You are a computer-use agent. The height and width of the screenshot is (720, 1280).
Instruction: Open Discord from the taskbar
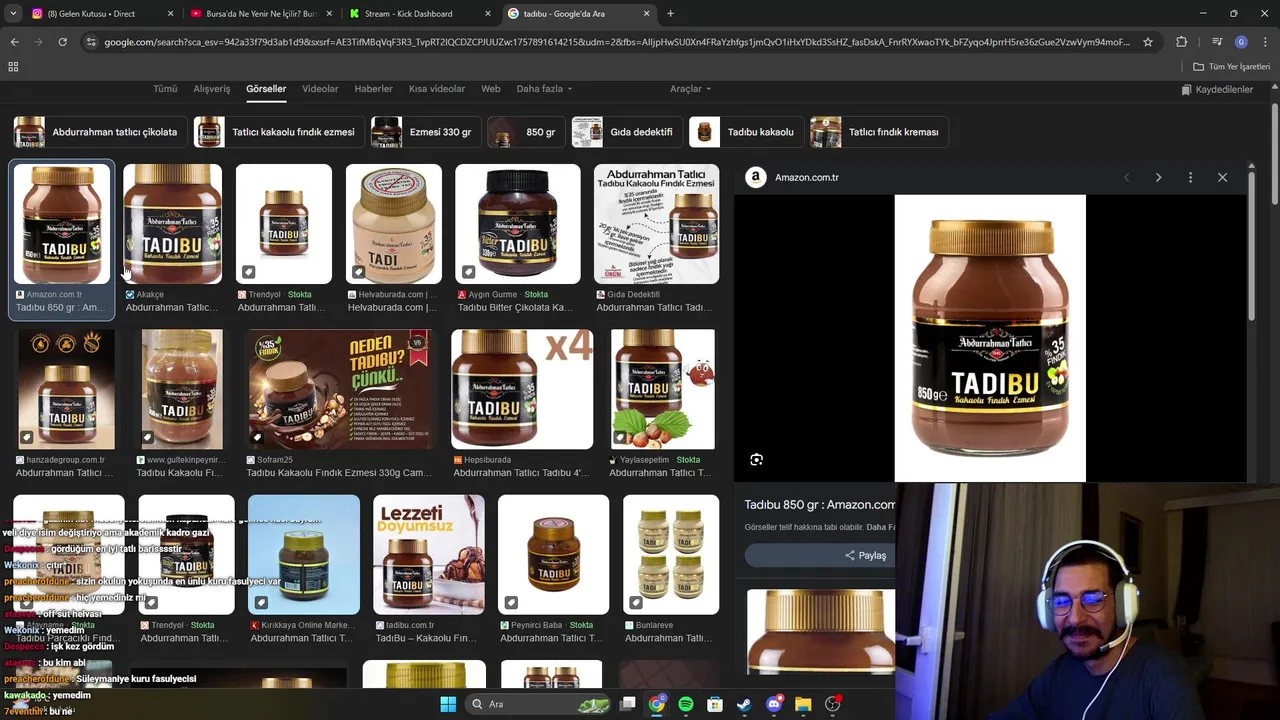[x=773, y=704]
